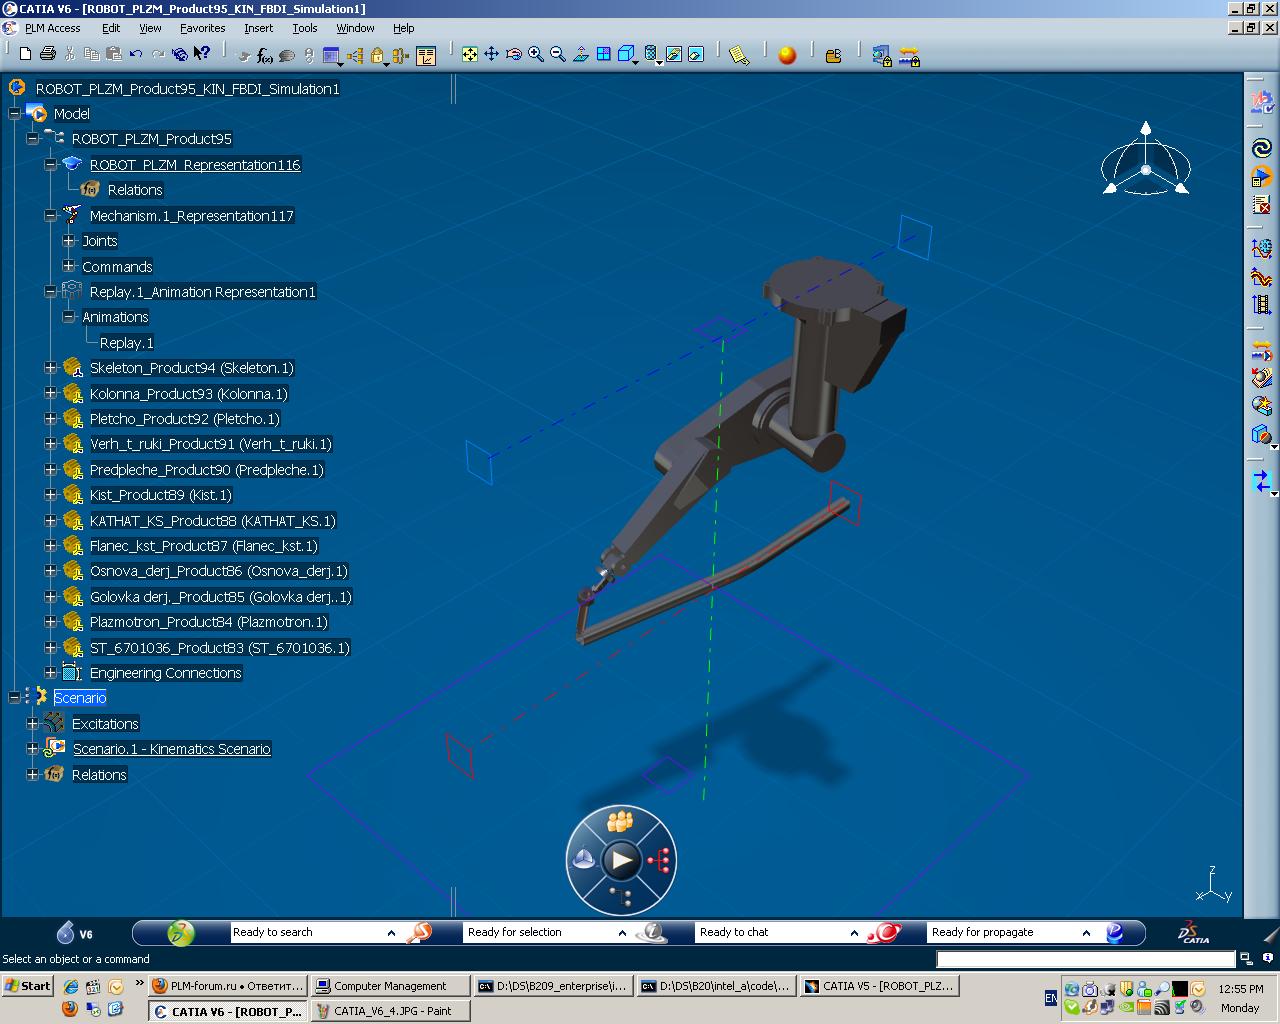Image resolution: width=1280 pixels, height=1024 pixels.
Task: Click the Measure ruler icon in toolbar
Action: coord(739,56)
